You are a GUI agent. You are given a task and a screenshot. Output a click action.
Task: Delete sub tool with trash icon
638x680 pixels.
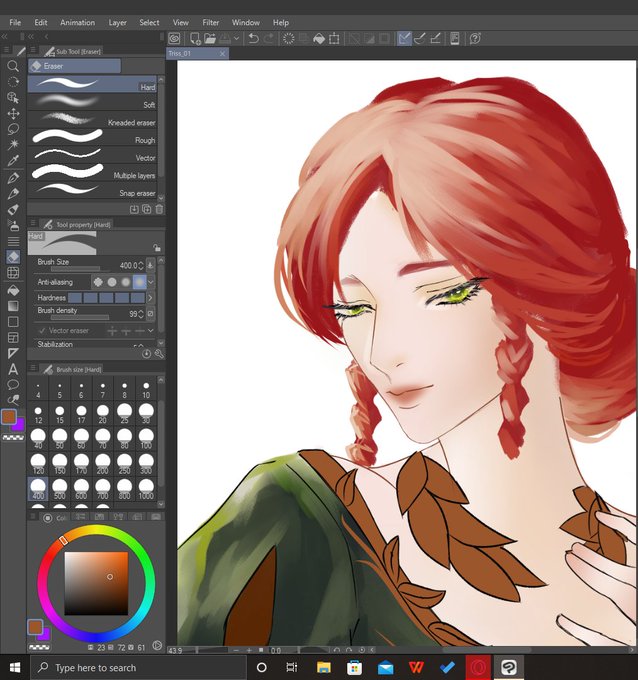[x=159, y=209]
